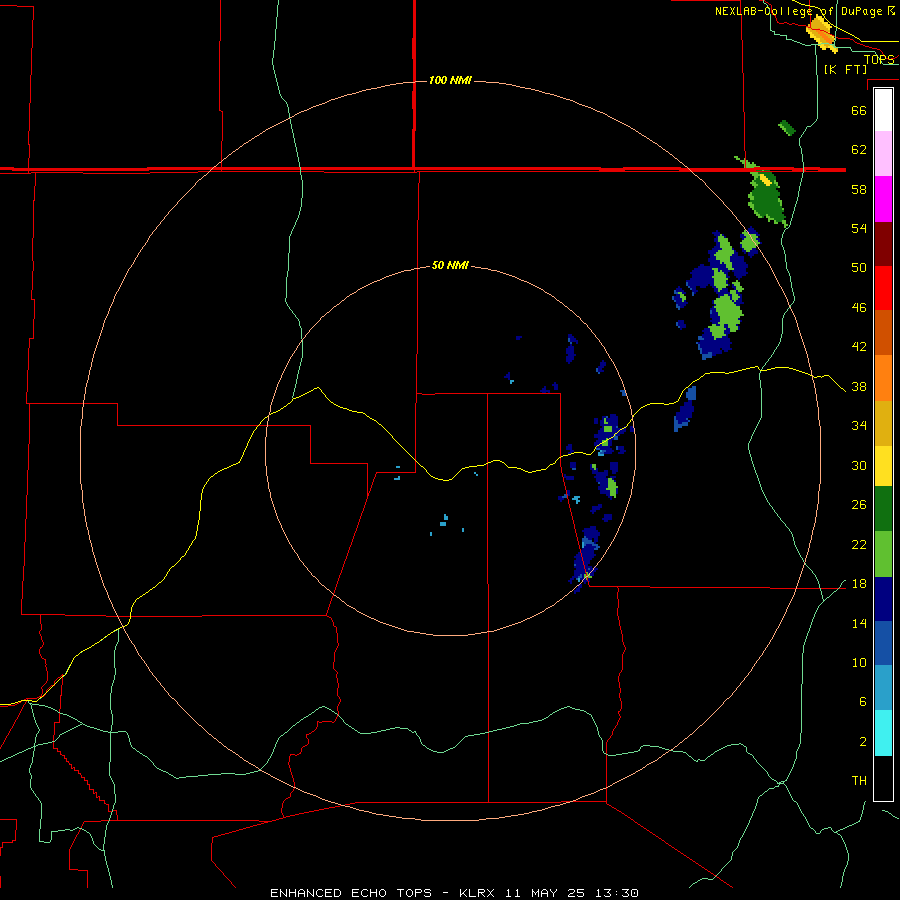The image size is (900, 900).
Task: Click the "26" scale value
Action: (x=859, y=505)
